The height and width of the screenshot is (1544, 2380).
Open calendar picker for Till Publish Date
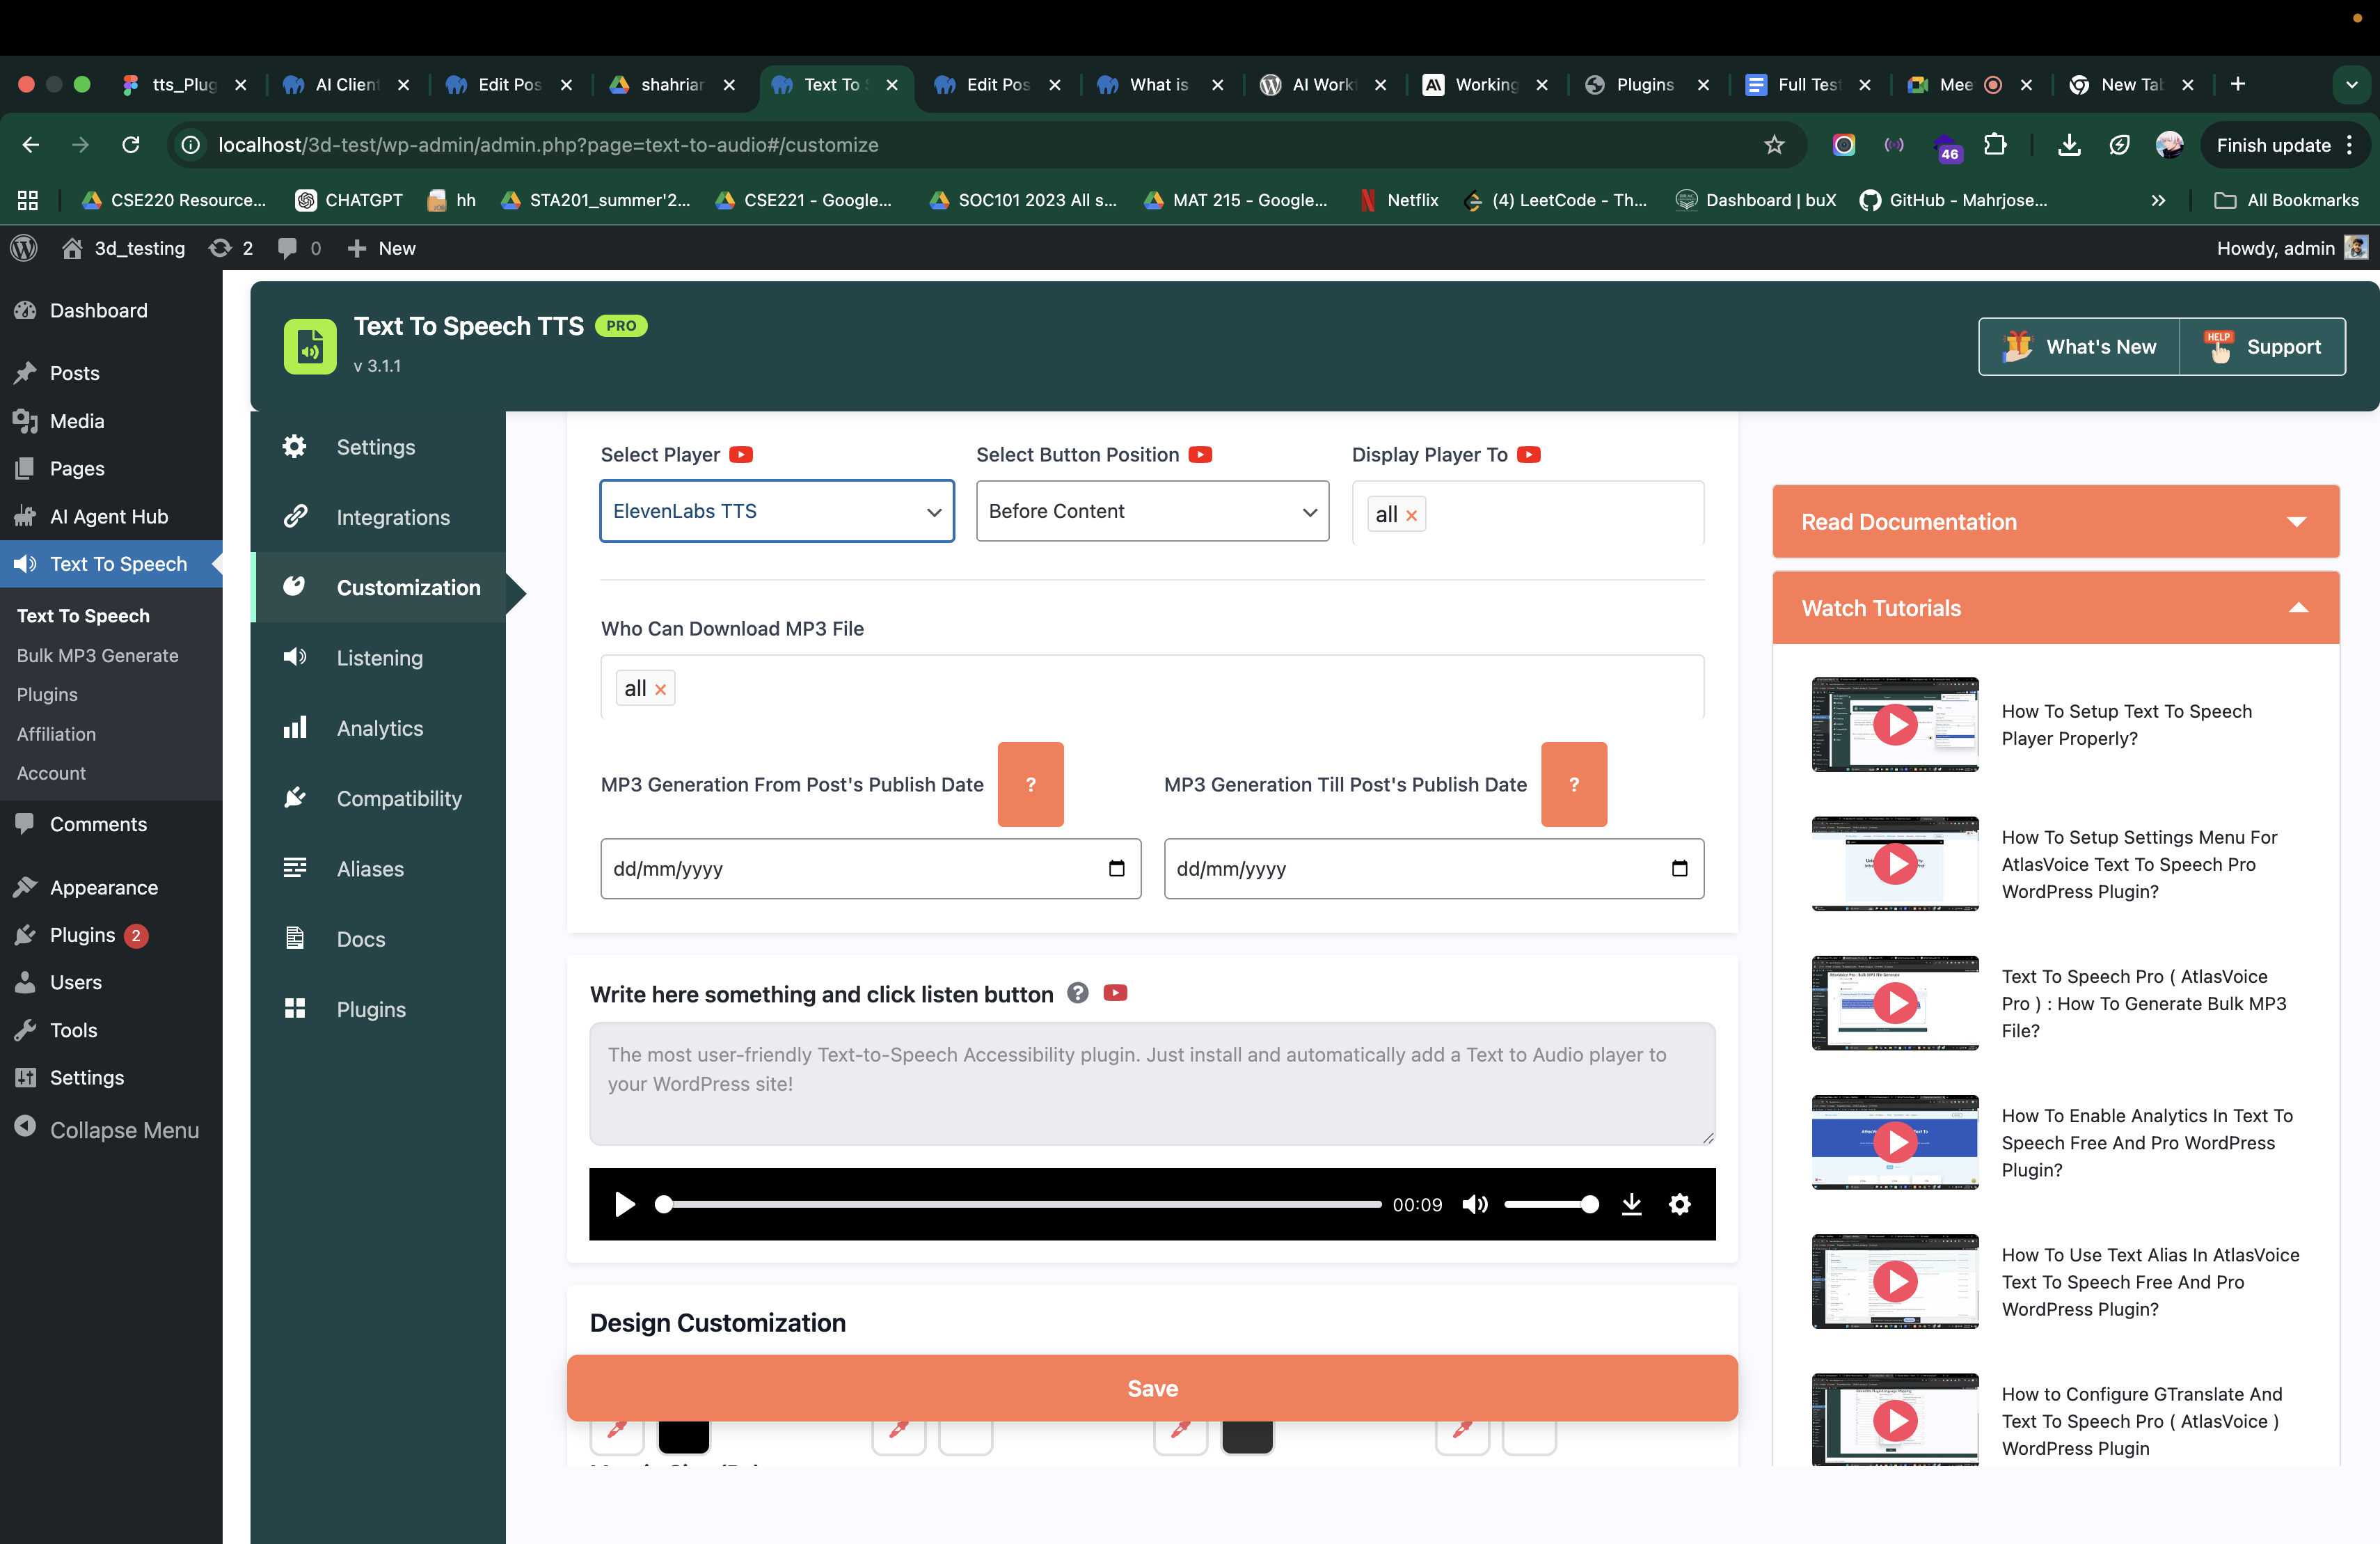tap(1679, 868)
